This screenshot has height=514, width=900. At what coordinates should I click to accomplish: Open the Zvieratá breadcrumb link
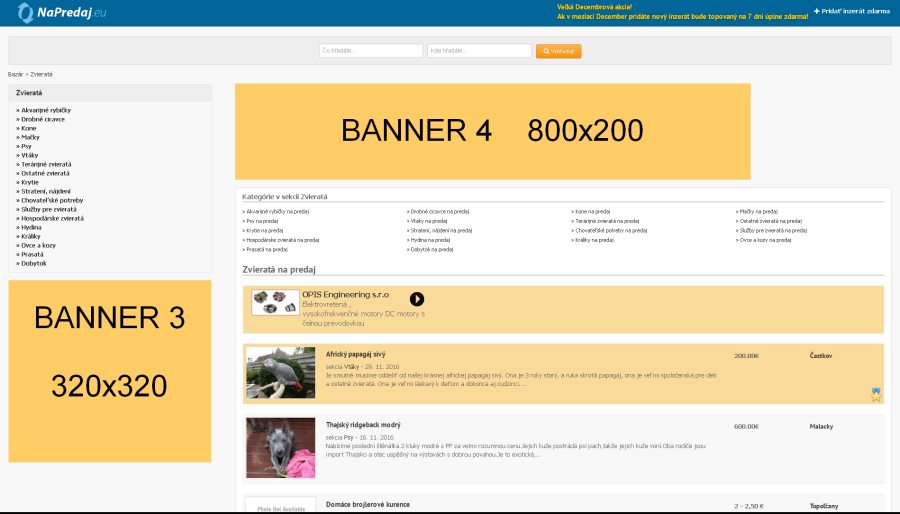coord(41,75)
